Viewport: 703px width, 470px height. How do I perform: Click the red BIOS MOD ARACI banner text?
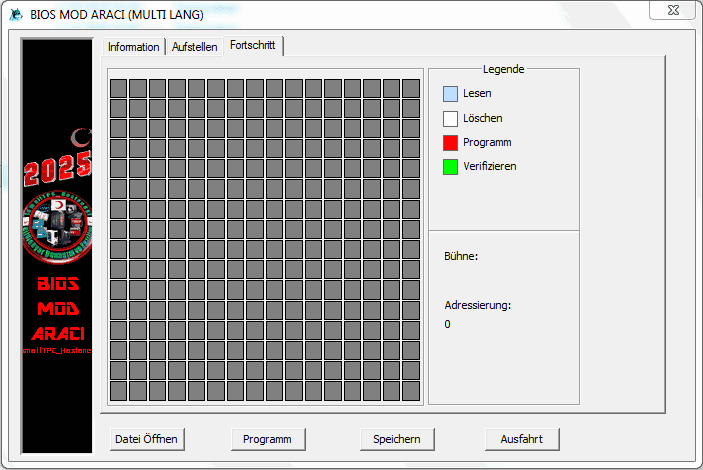(57, 308)
